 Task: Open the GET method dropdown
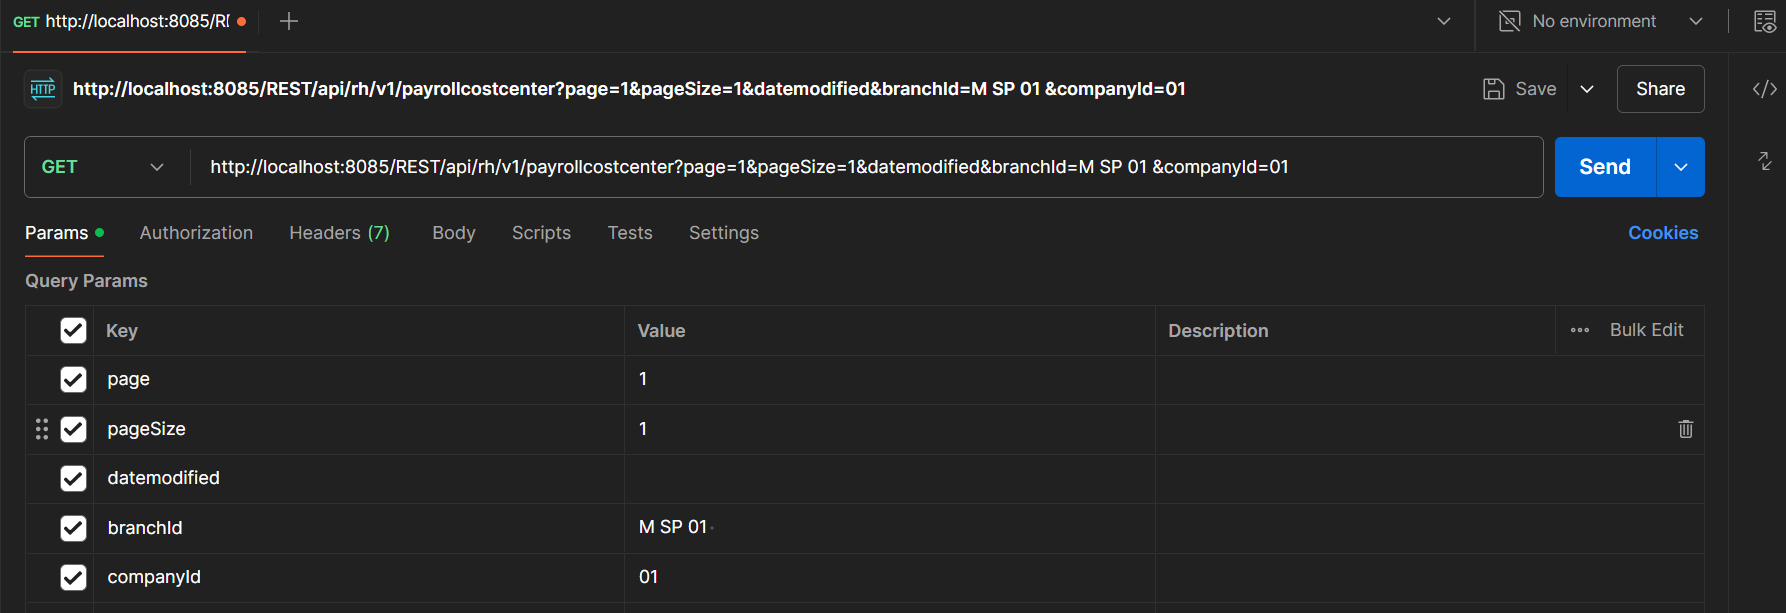102,167
